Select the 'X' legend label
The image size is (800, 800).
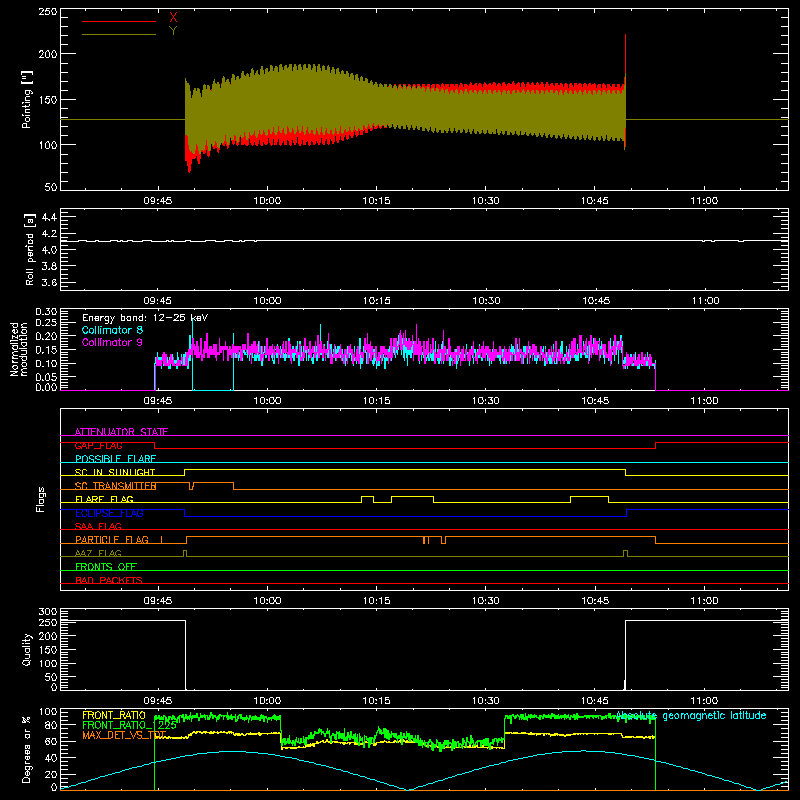173,18
